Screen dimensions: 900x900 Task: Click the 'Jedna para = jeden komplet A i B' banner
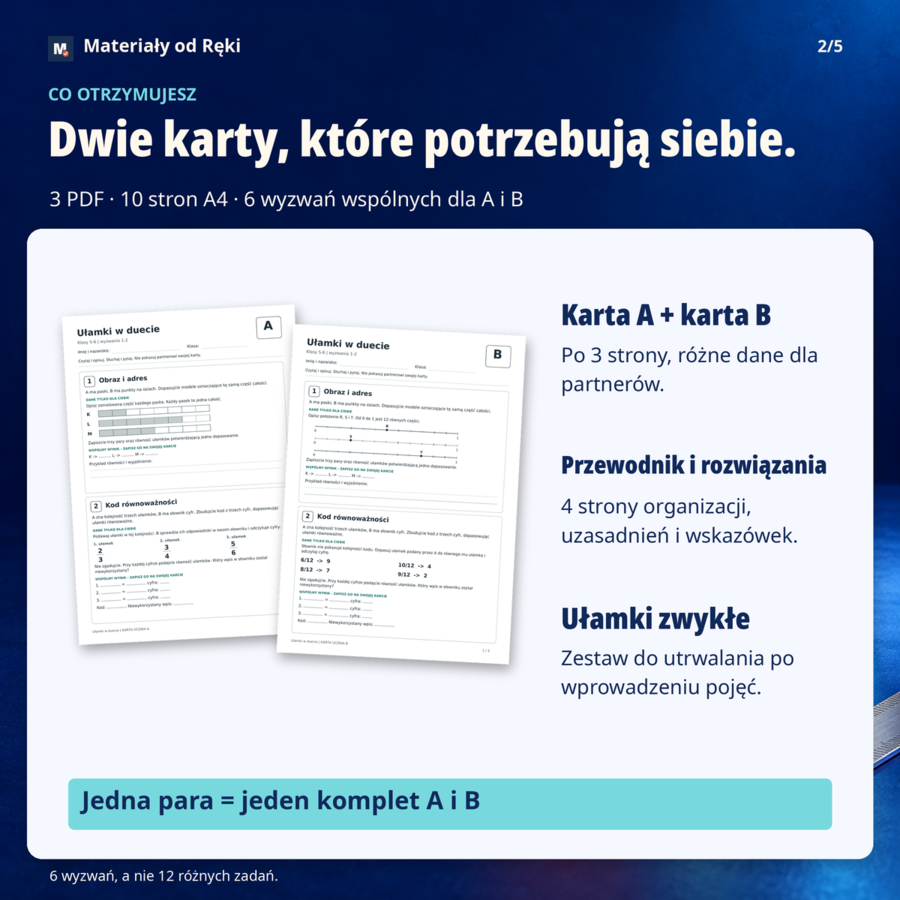[449, 804]
